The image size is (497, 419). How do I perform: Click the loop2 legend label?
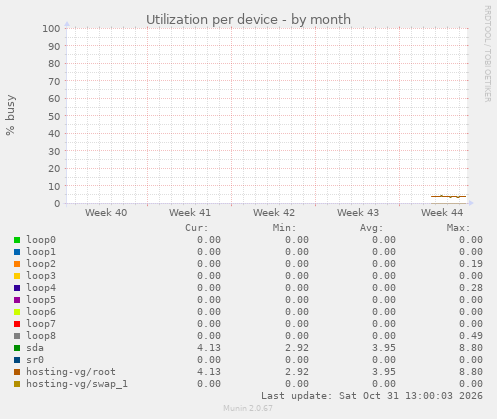[41, 264]
